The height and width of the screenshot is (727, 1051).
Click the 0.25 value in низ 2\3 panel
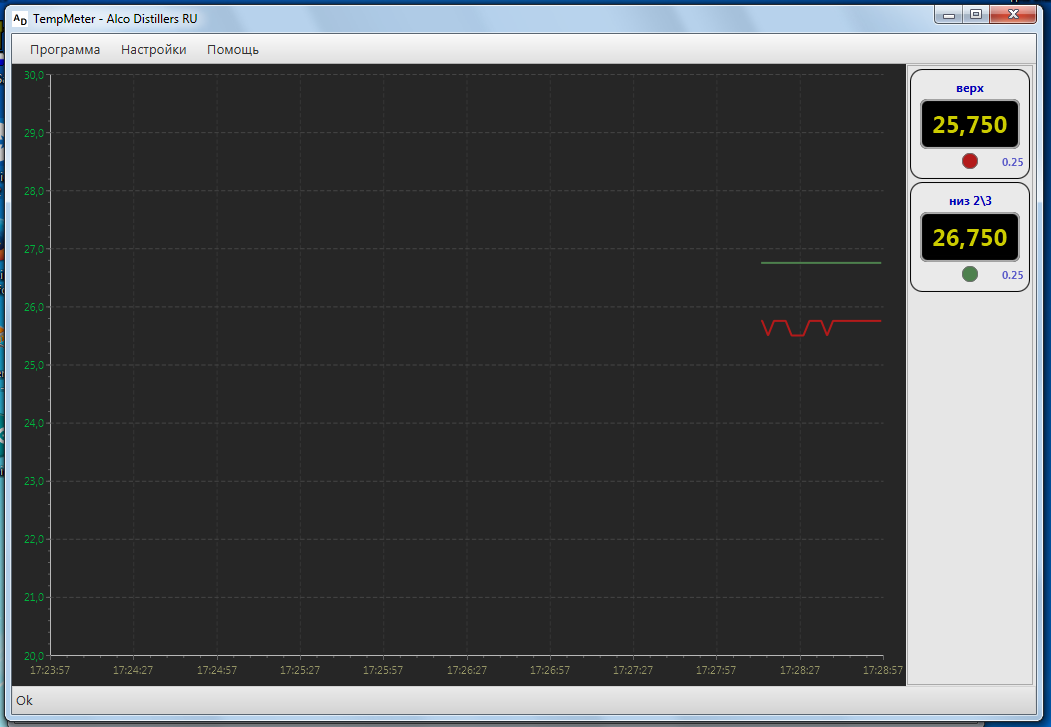(1012, 275)
